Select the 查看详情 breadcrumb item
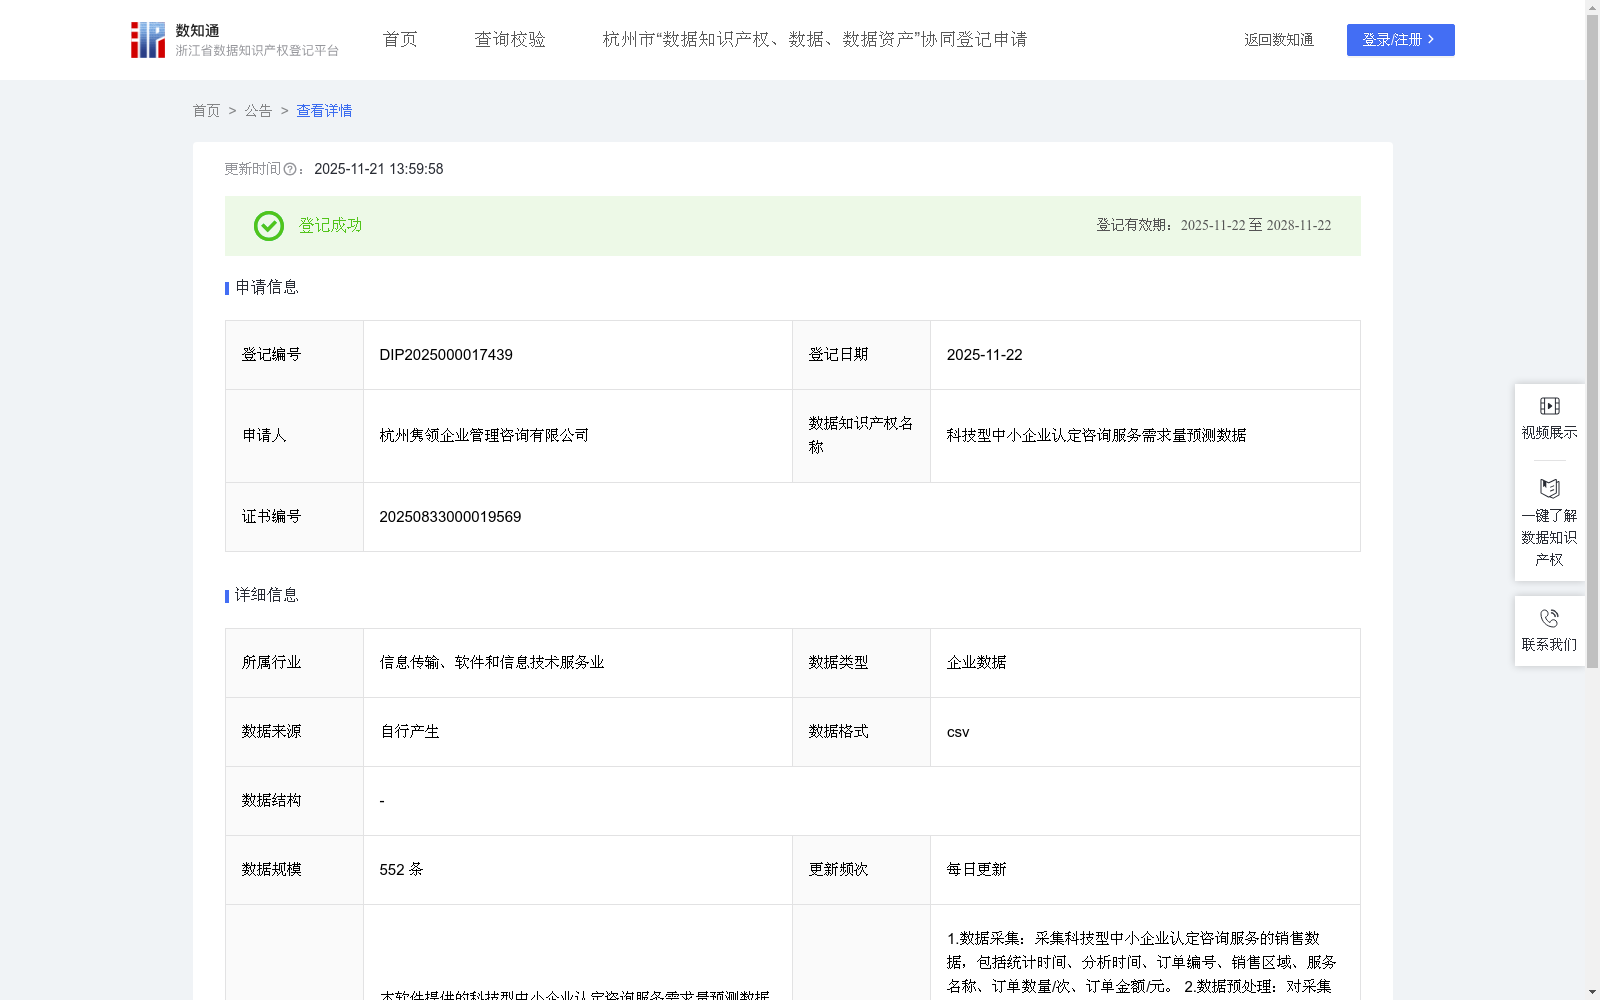 [324, 111]
